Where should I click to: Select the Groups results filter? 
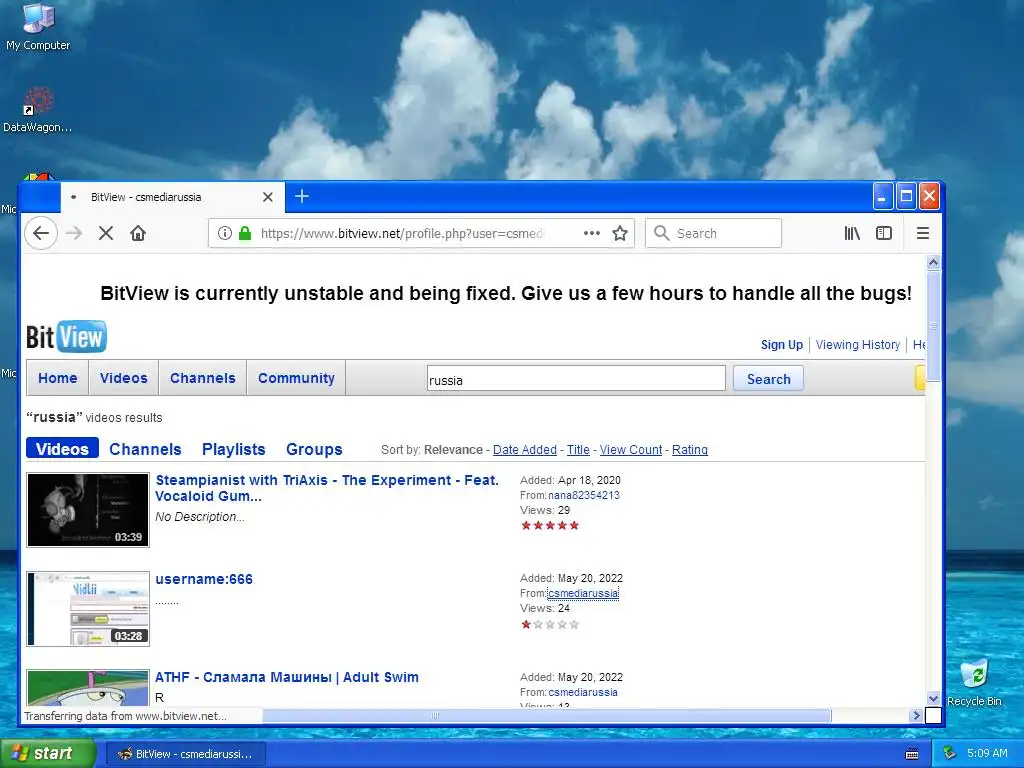pyautogui.click(x=314, y=449)
